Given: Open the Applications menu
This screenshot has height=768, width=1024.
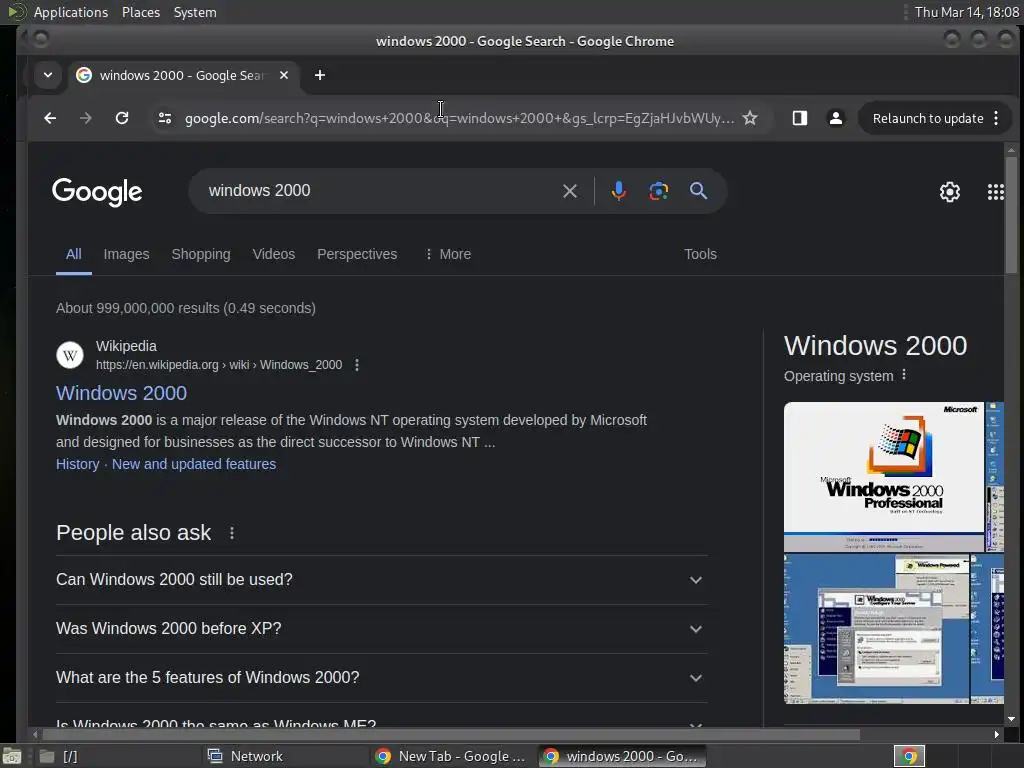Looking at the screenshot, I should (x=71, y=12).
